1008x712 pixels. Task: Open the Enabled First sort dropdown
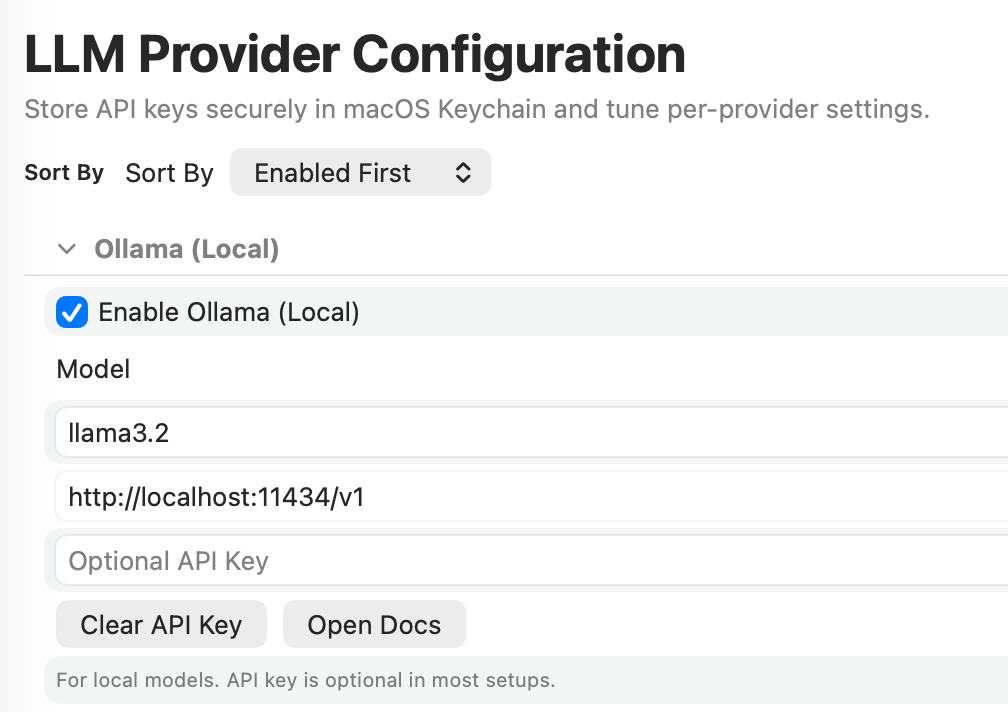[x=360, y=172]
